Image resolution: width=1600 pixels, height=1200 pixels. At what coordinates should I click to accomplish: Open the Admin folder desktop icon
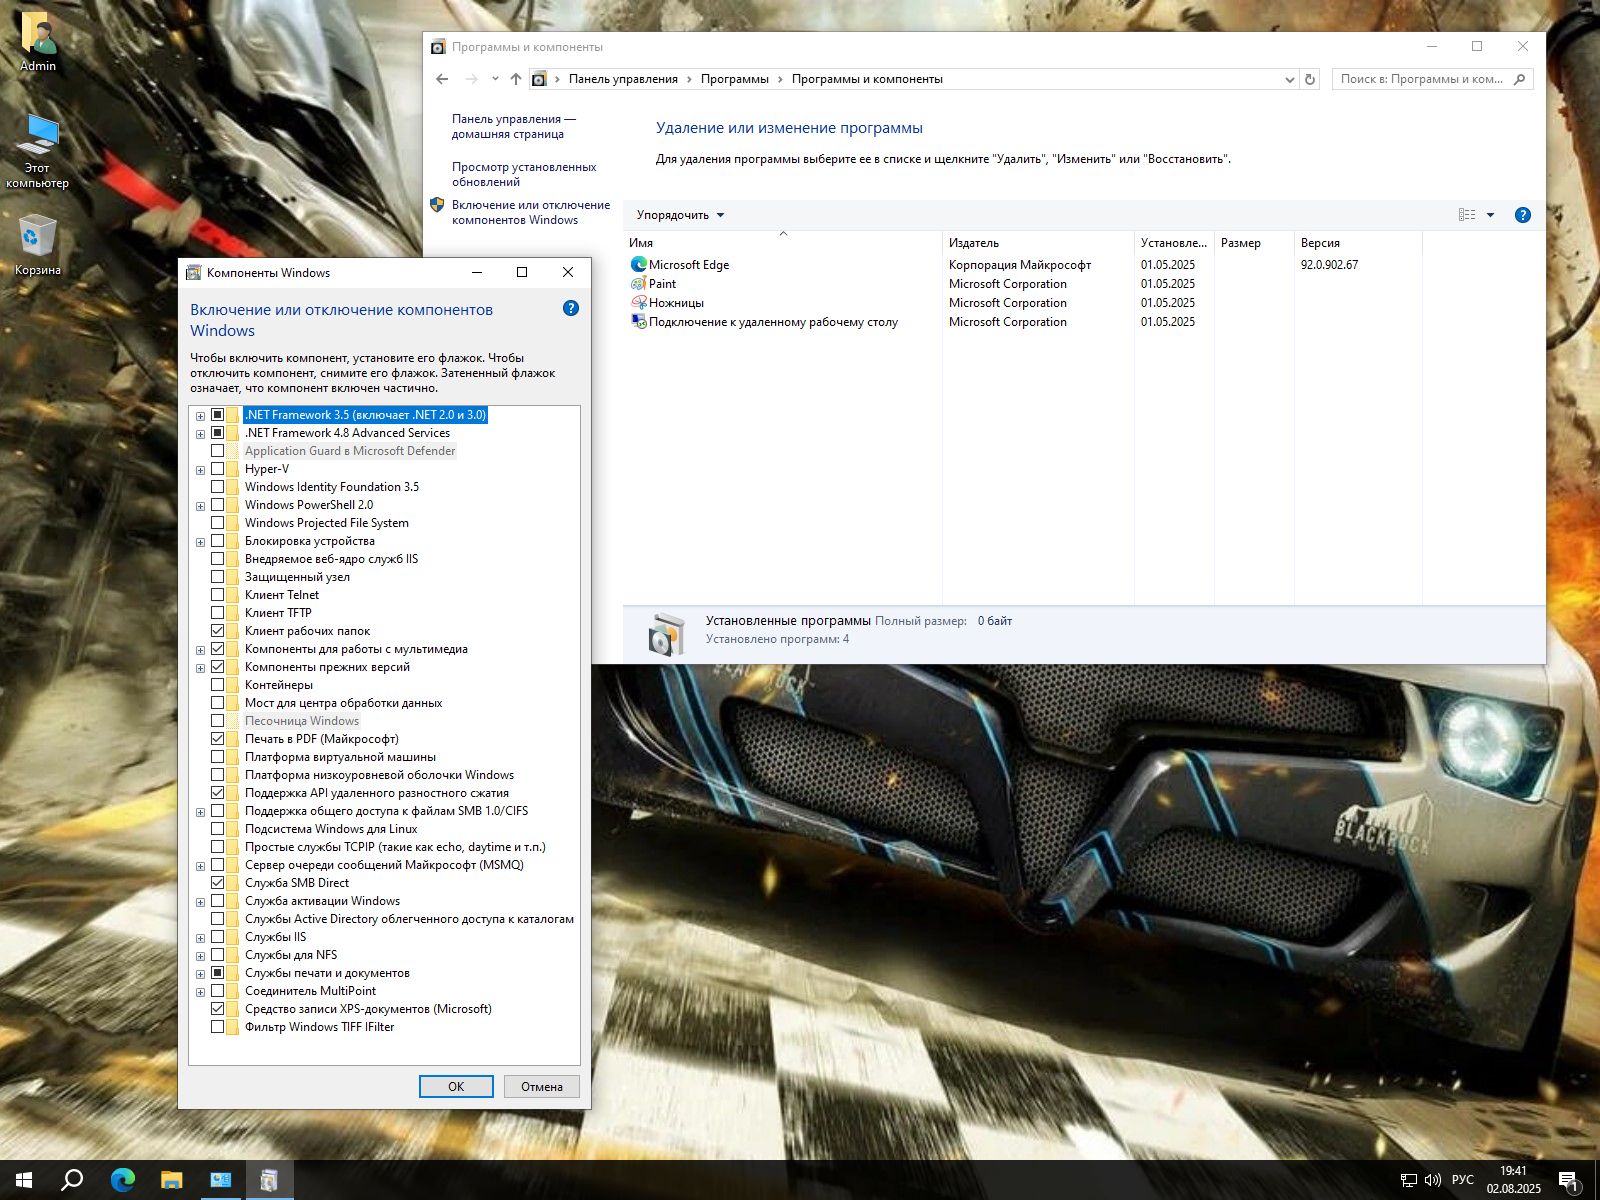click(x=38, y=41)
